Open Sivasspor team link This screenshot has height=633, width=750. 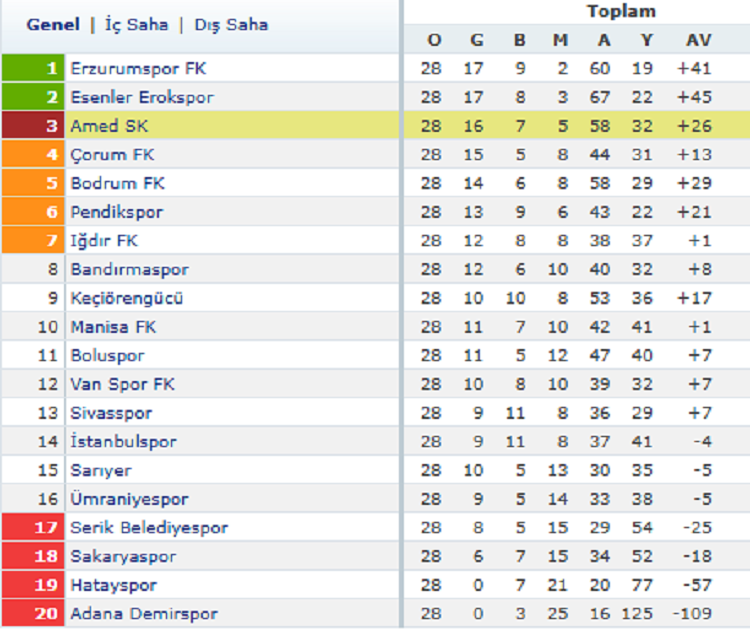(111, 413)
